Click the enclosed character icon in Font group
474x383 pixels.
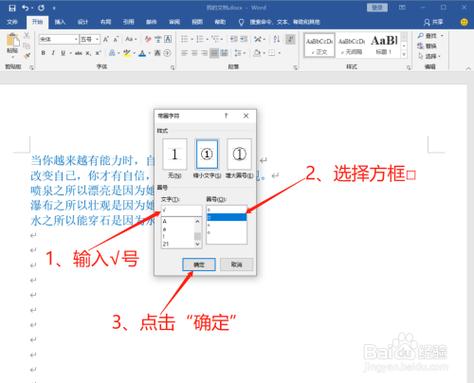point(168,53)
